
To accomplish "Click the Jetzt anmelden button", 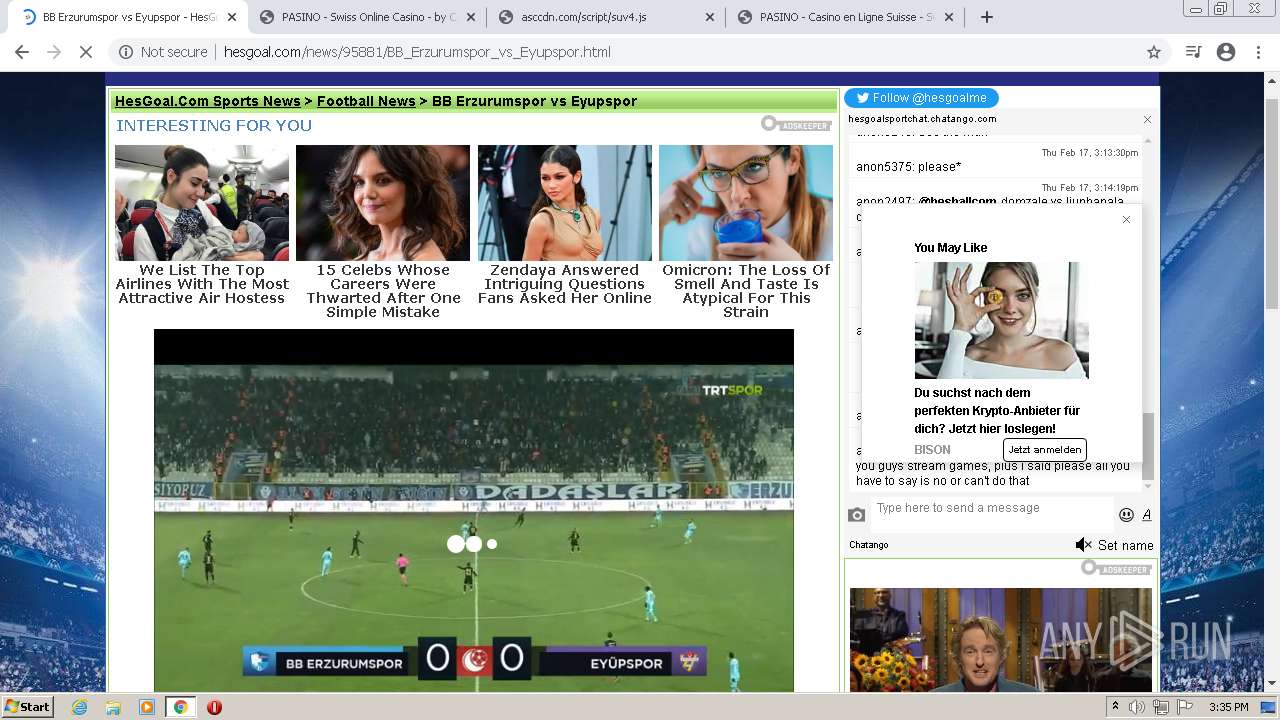I will click(x=1044, y=450).
